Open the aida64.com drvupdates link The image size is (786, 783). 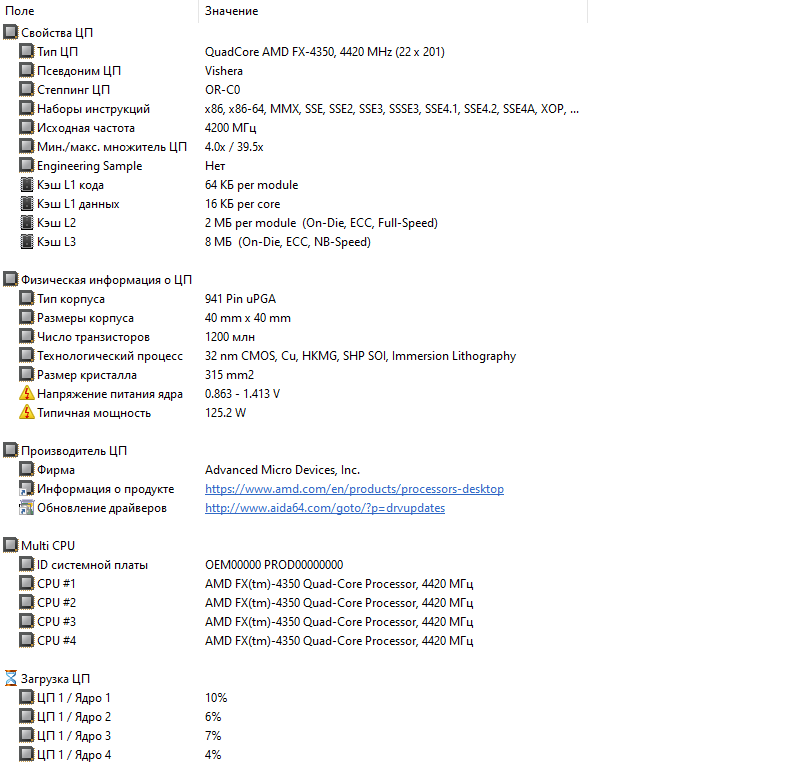point(325,508)
